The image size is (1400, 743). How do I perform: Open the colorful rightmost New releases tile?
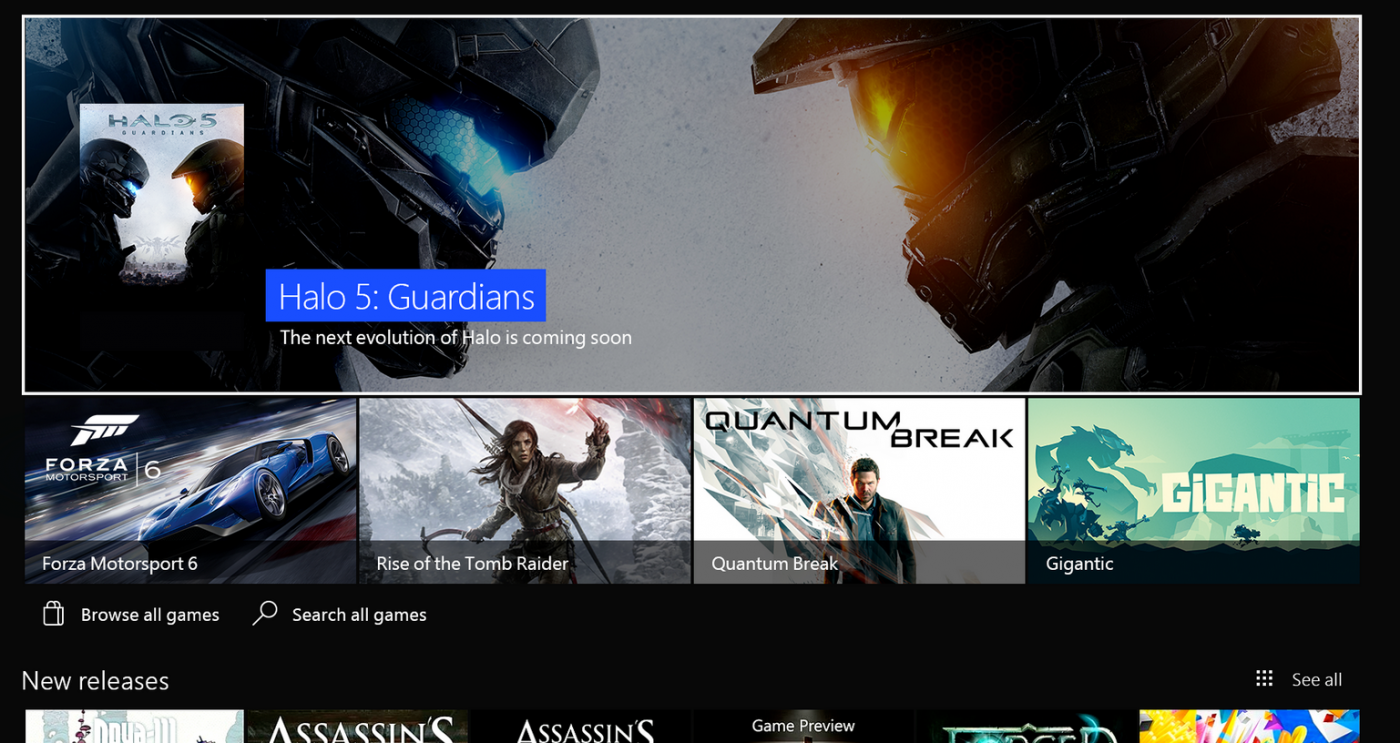(1248, 729)
